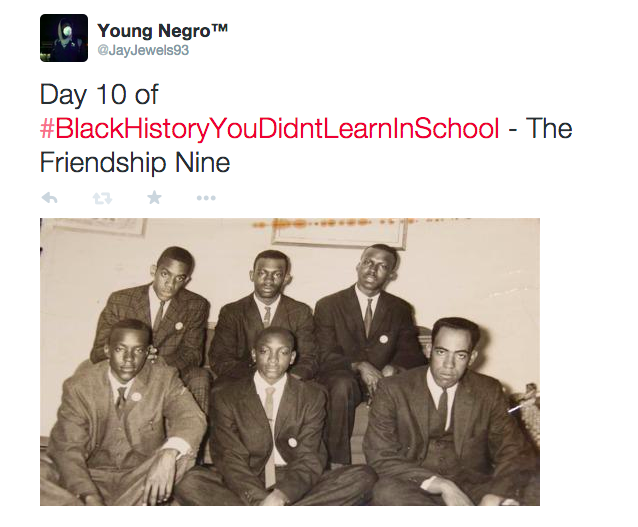Click the lapel button on the center front jacket

(x=292, y=442)
